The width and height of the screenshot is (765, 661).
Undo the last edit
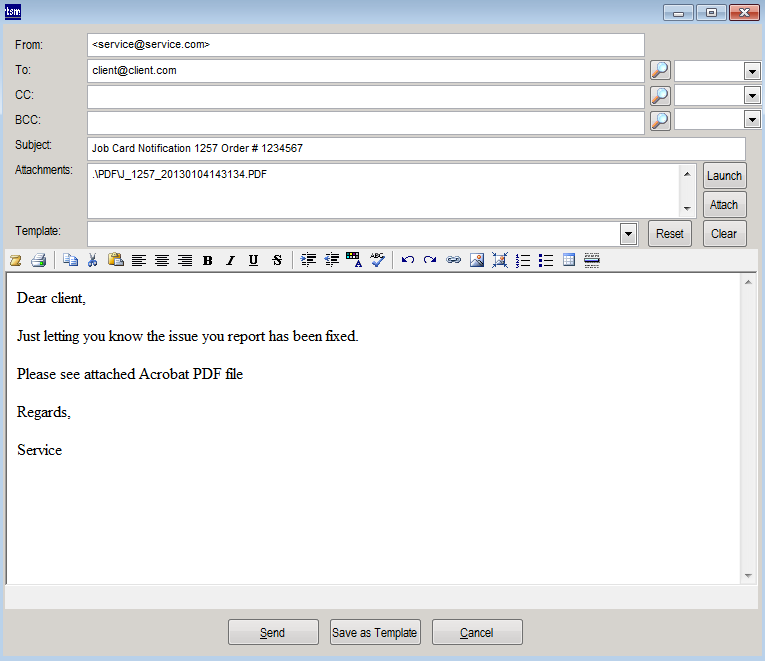click(x=407, y=260)
